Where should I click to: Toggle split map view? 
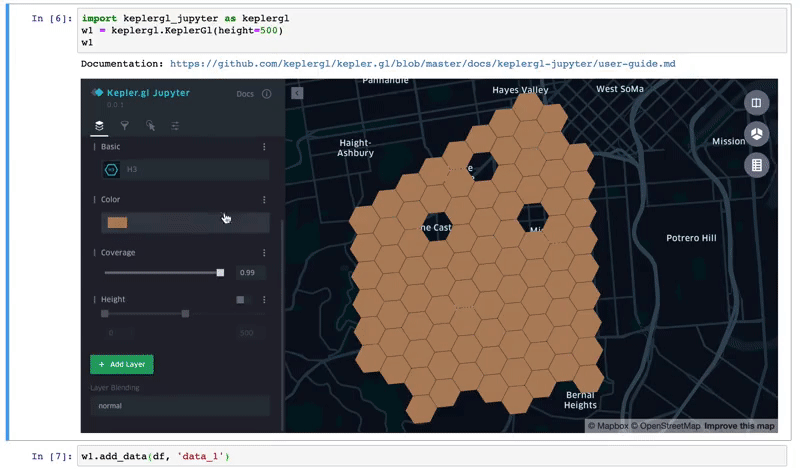[x=757, y=103]
